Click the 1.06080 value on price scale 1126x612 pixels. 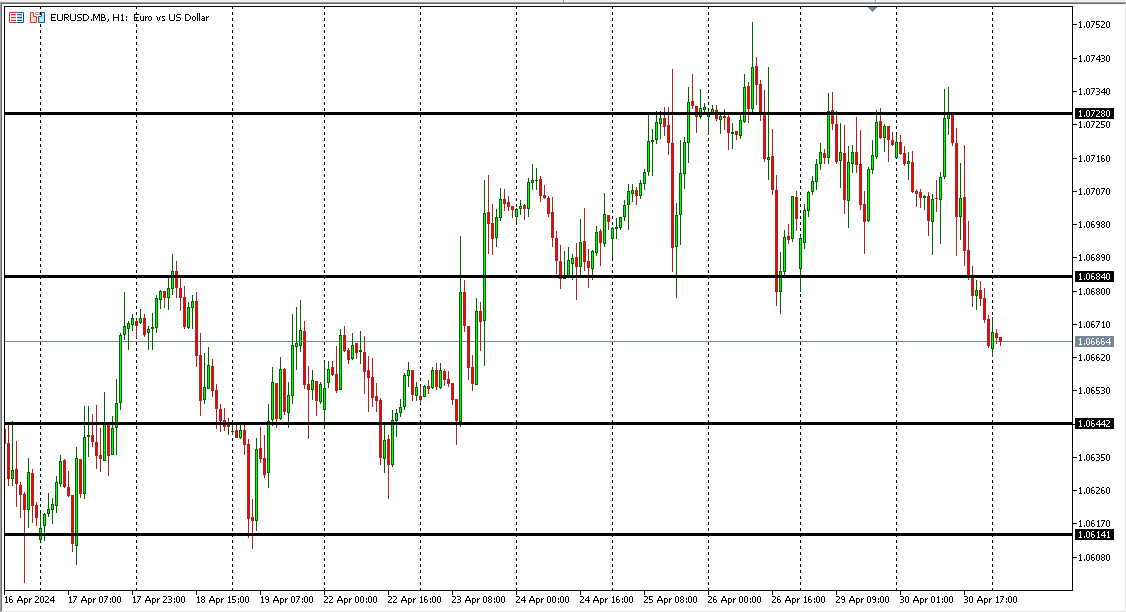pos(1094,557)
